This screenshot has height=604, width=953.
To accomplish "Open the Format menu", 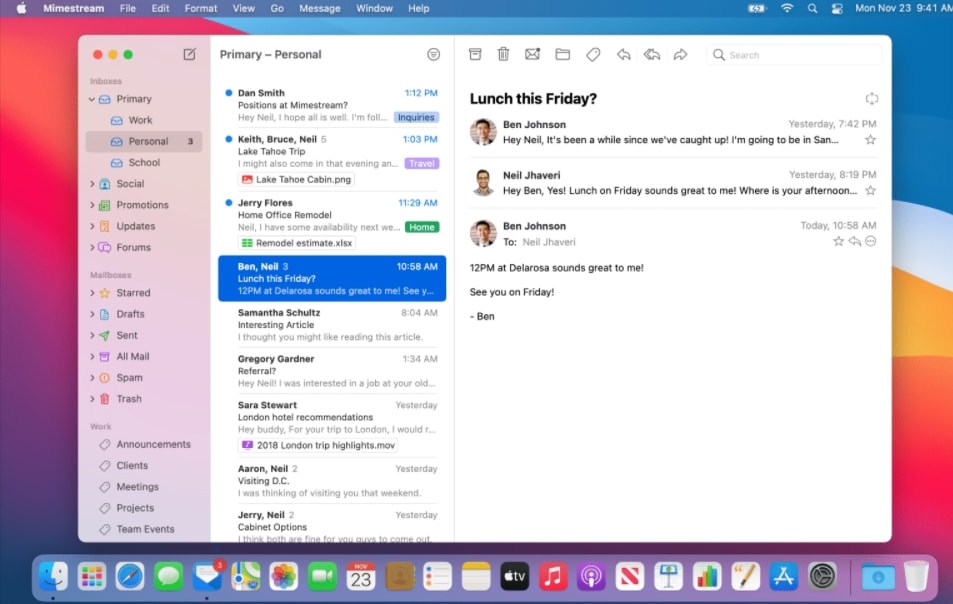I will pyautogui.click(x=201, y=8).
